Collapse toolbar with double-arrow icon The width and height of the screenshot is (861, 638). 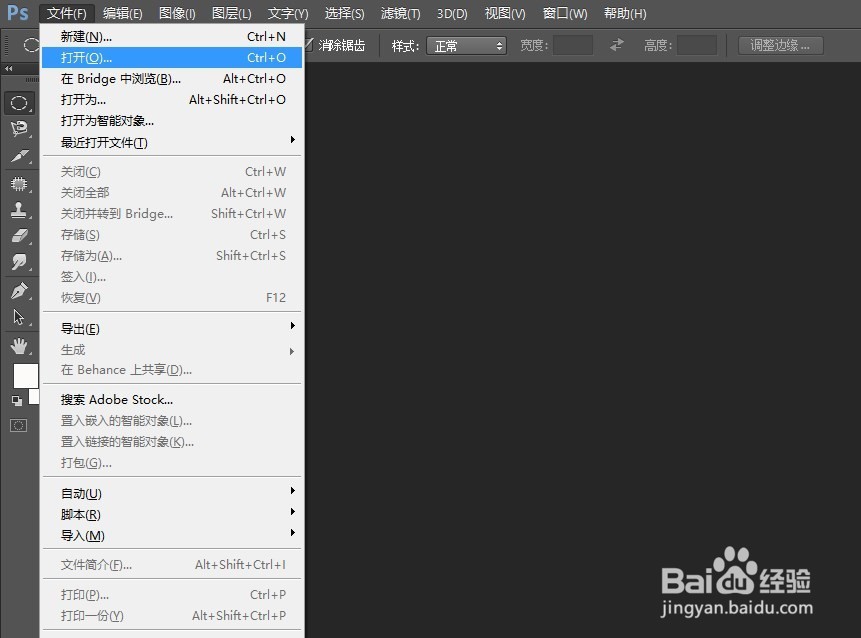(9, 69)
